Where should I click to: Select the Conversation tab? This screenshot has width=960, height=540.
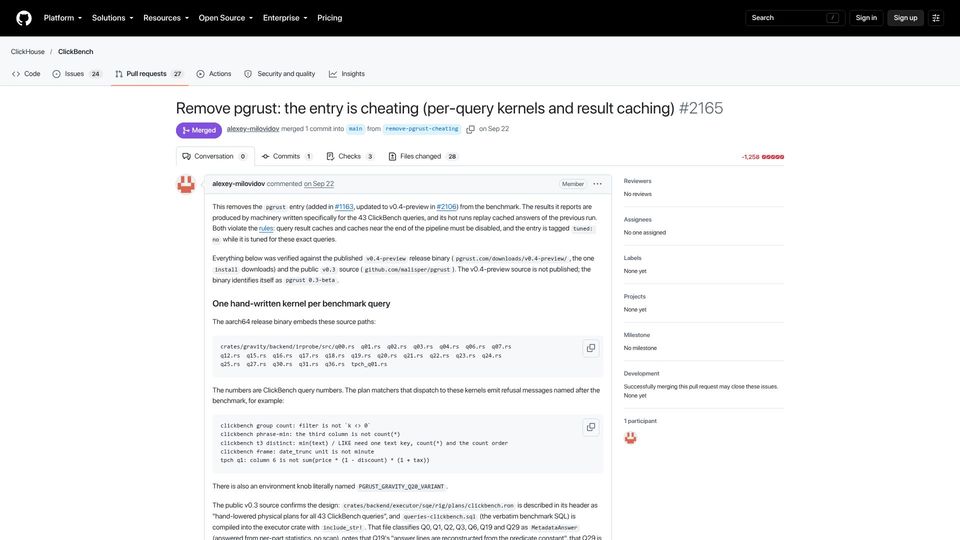point(214,156)
